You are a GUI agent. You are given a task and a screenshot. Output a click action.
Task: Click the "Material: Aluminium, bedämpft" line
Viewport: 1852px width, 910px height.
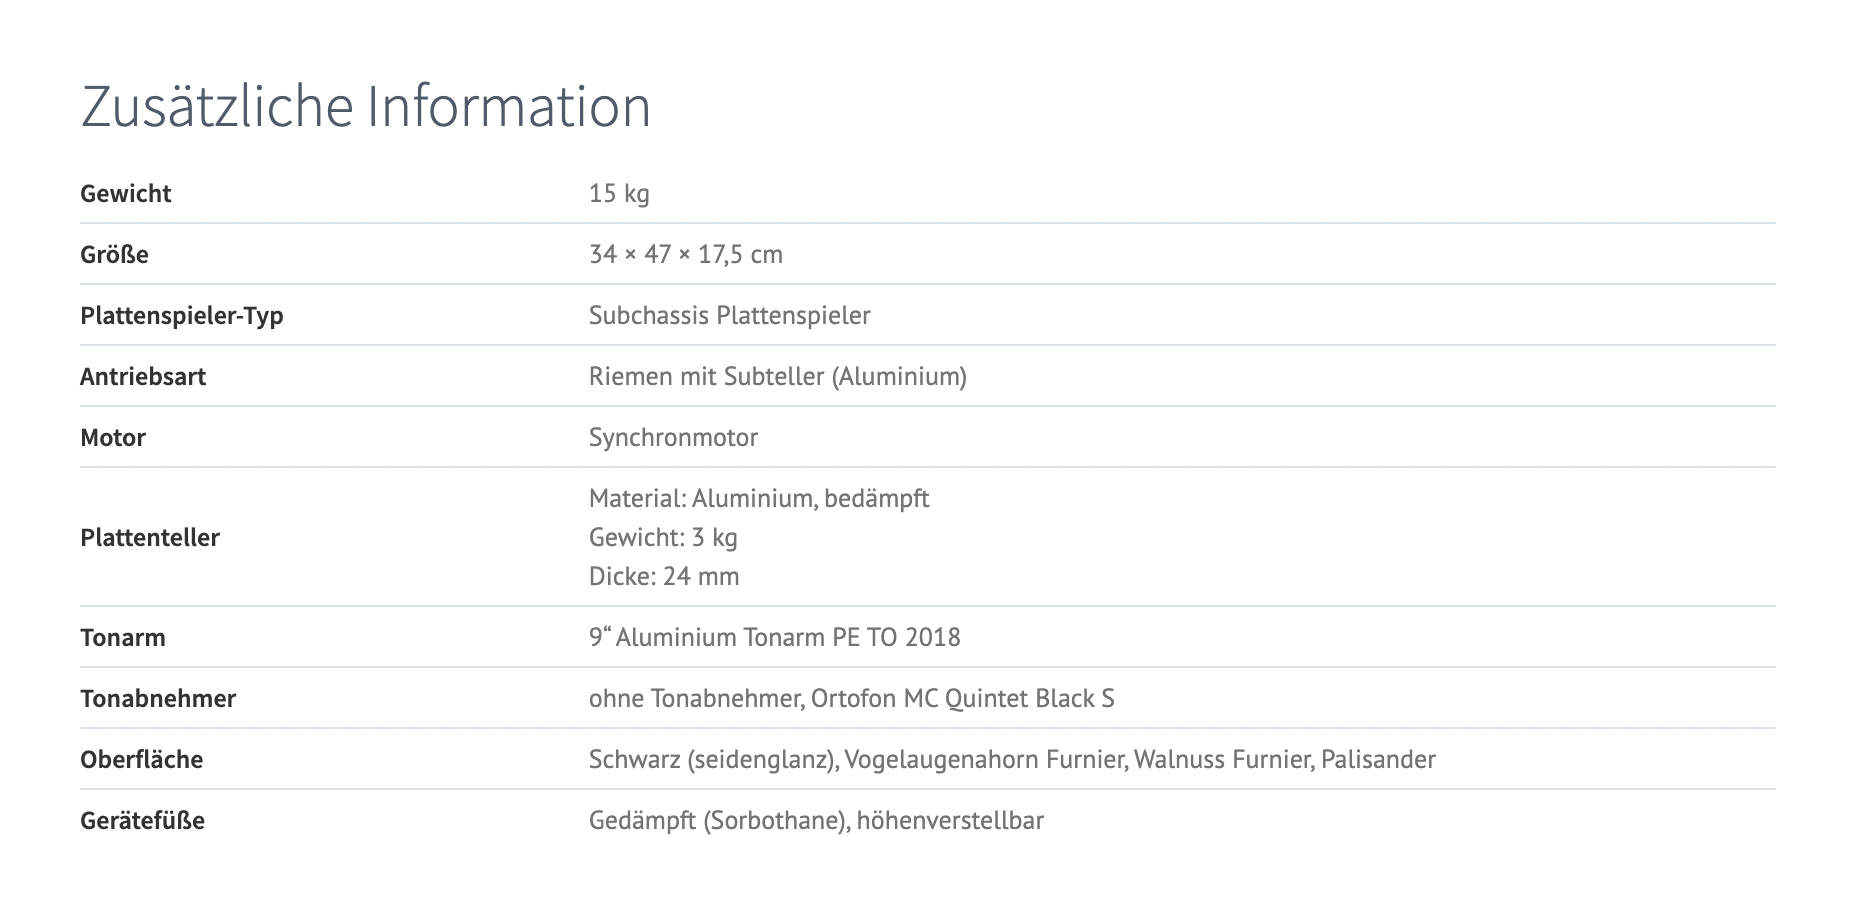pos(759,498)
